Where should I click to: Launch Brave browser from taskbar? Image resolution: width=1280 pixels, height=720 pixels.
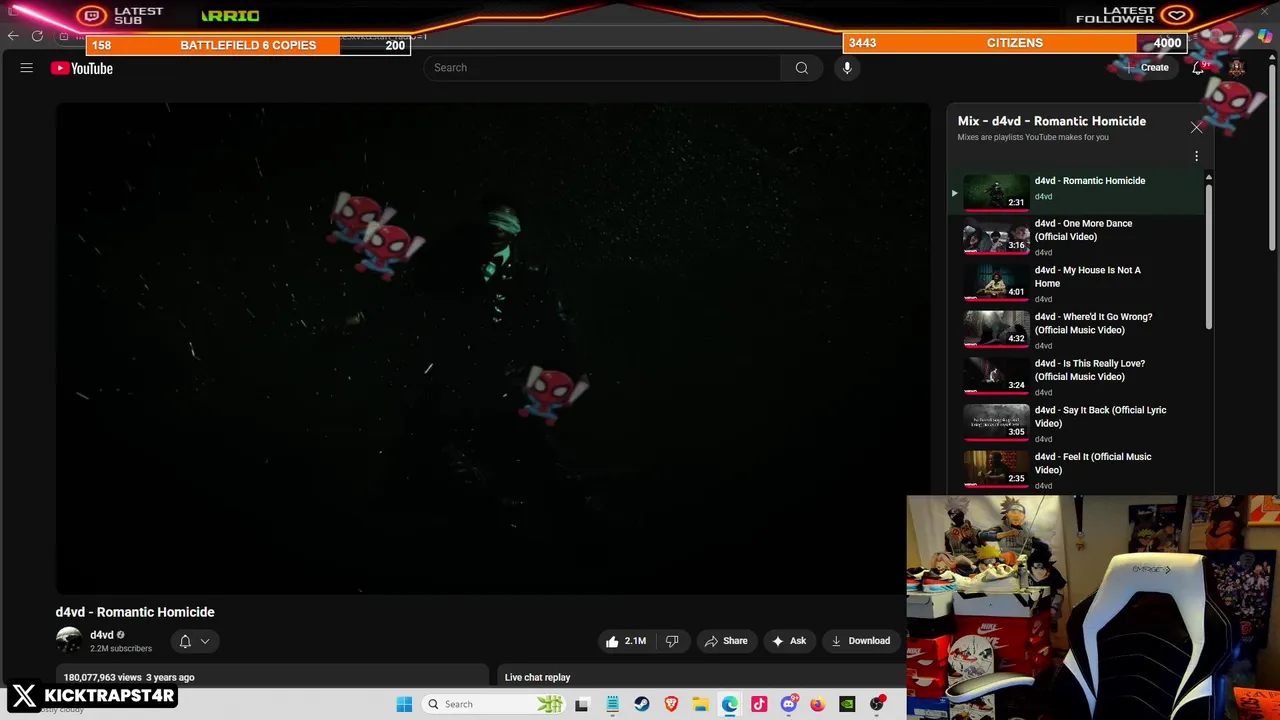point(671,704)
